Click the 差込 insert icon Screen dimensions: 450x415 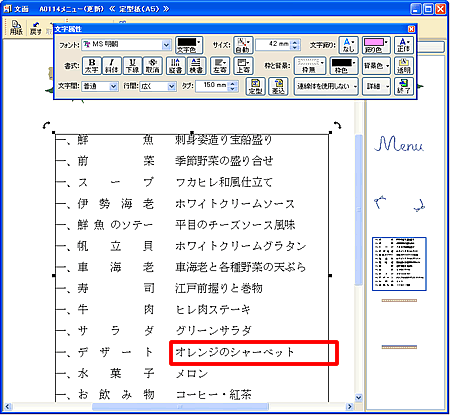[x=278, y=86]
